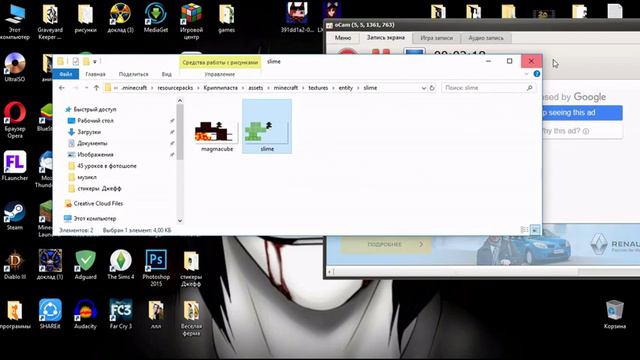
Task: Launch Audacity desktop icon
Action: [x=85, y=314]
